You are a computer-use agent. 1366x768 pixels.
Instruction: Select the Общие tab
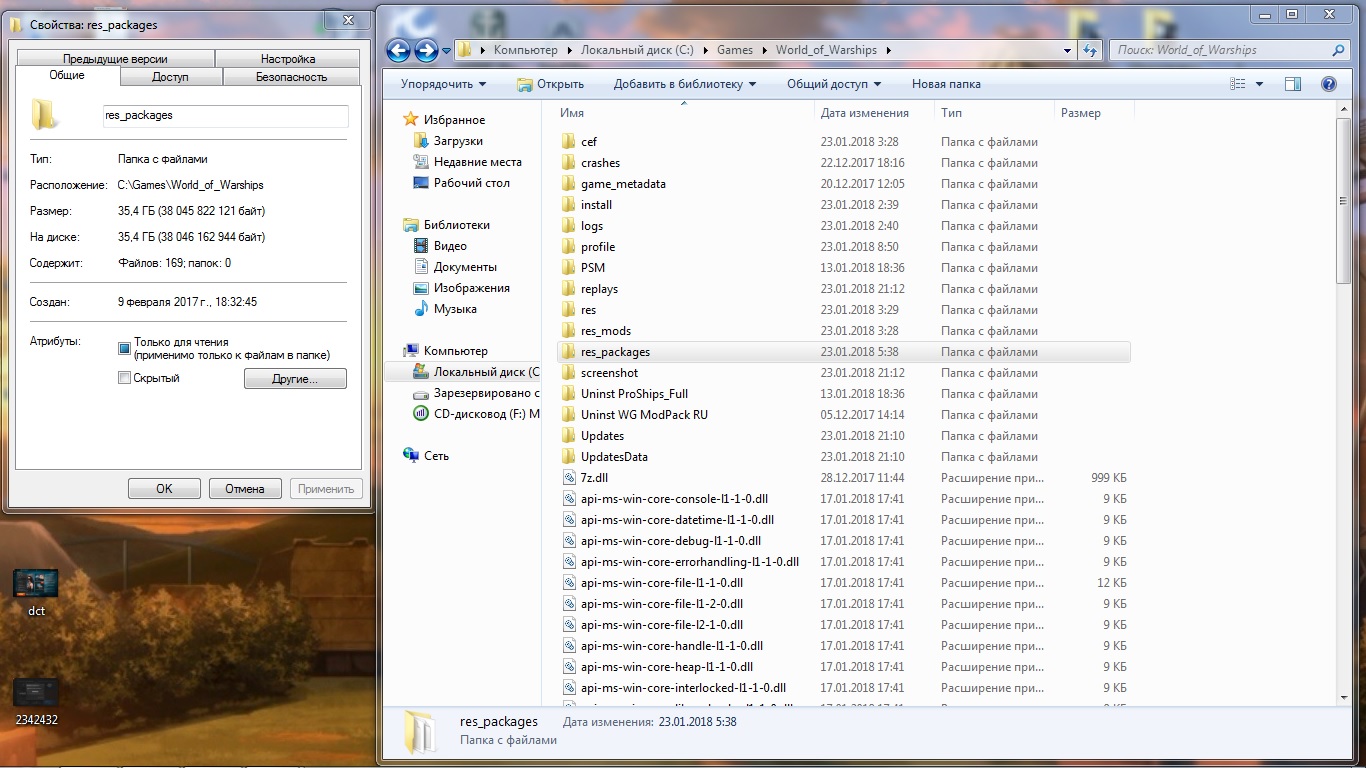pyautogui.click(x=67, y=76)
